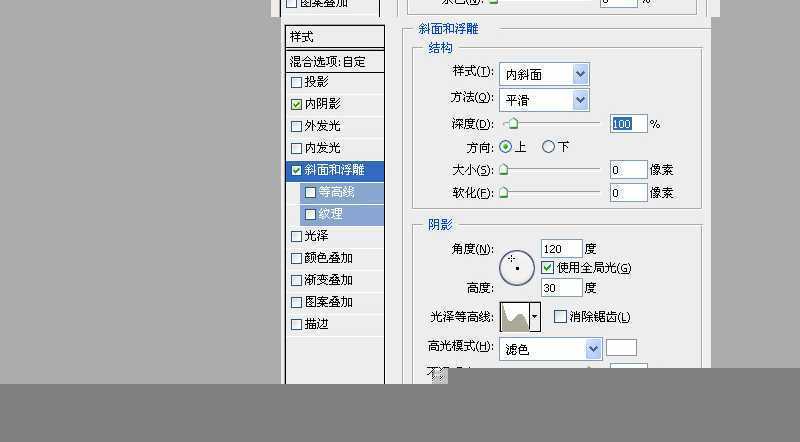Image resolution: width=800 pixels, height=442 pixels.
Task: Click the 深度 slider handle
Action: pyautogui.click(x=513, y=124)
